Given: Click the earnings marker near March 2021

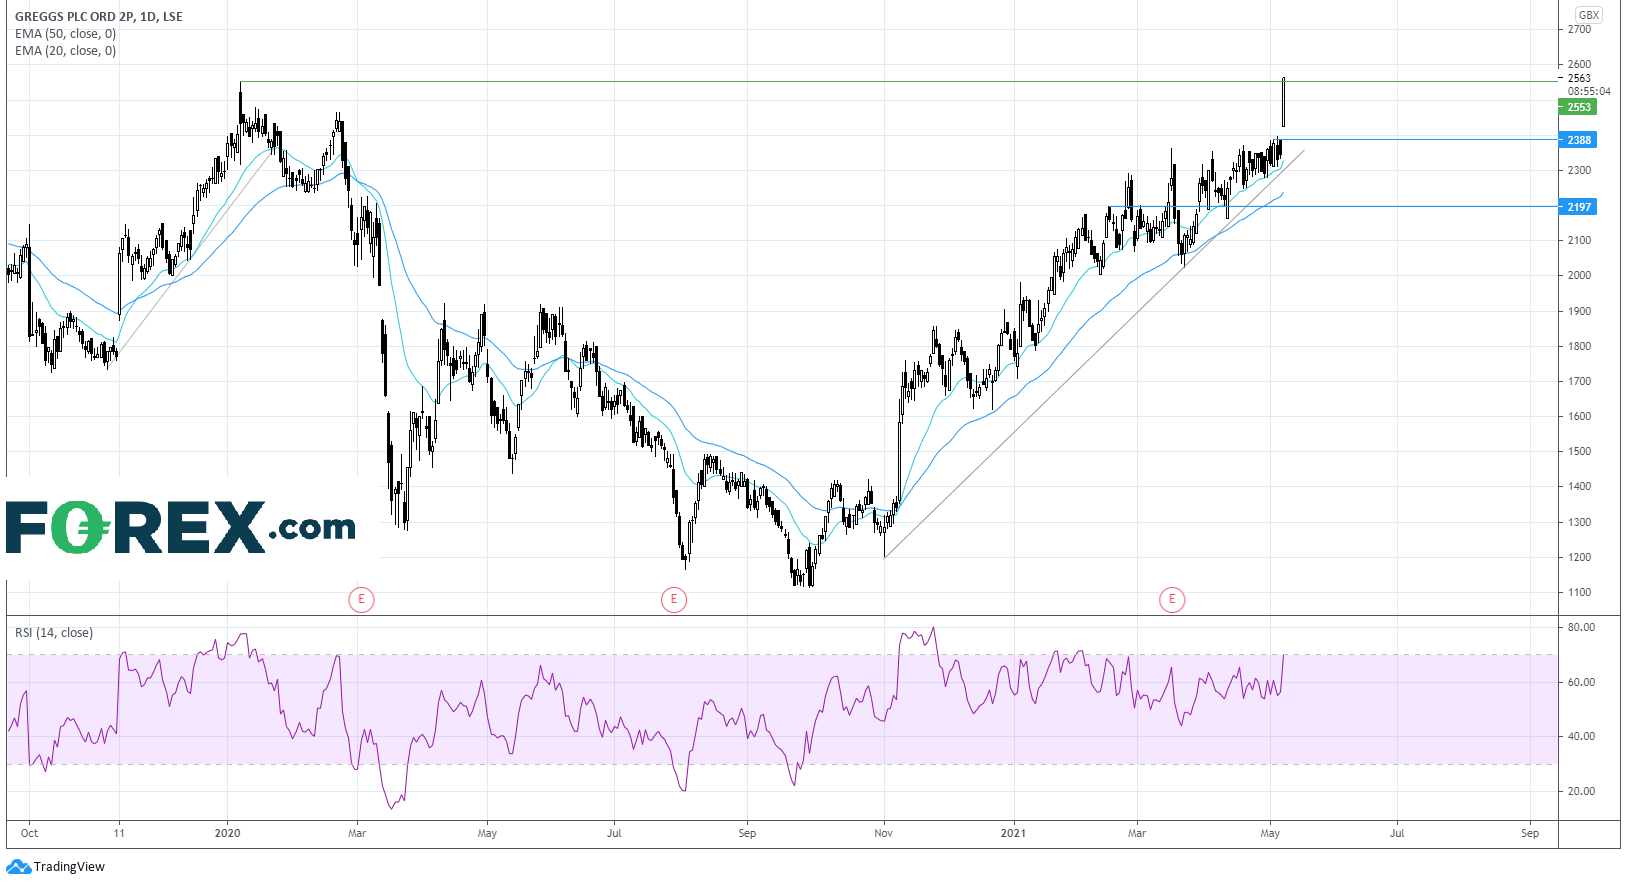Looking at the screenshot, I should point(1172,600).
